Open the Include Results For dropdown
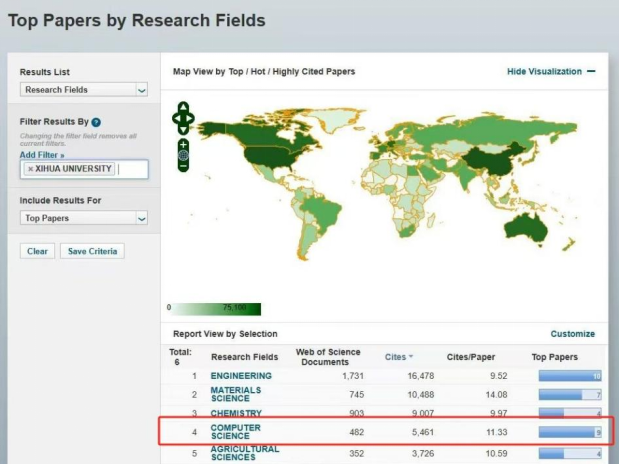 coord(84,218)
